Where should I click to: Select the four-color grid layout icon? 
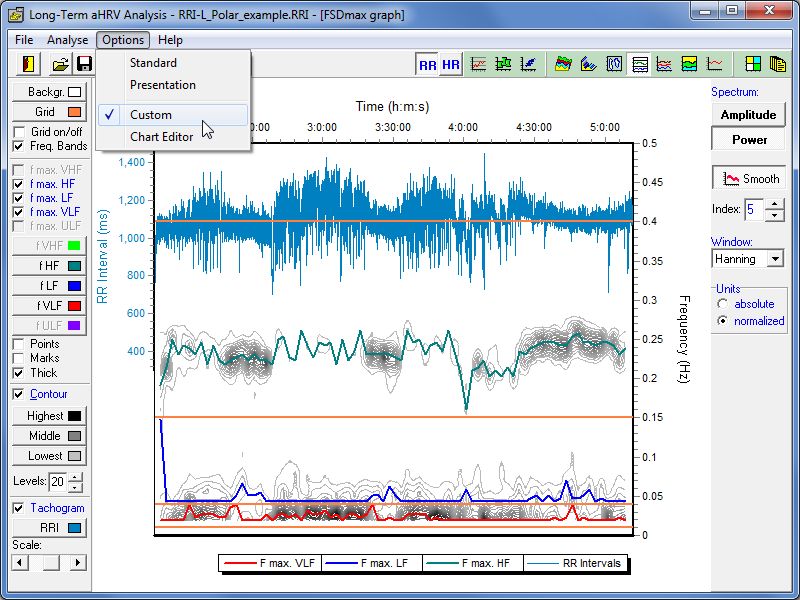click(x=752, y=65)
